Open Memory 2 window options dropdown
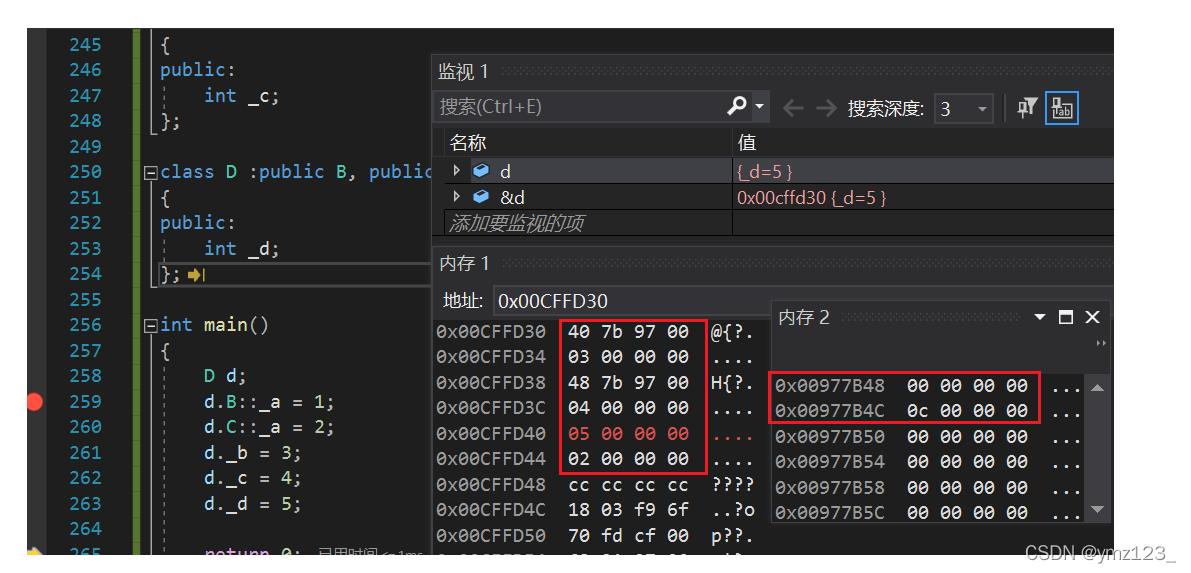The image size is (1191, 573). point(1041,317)
